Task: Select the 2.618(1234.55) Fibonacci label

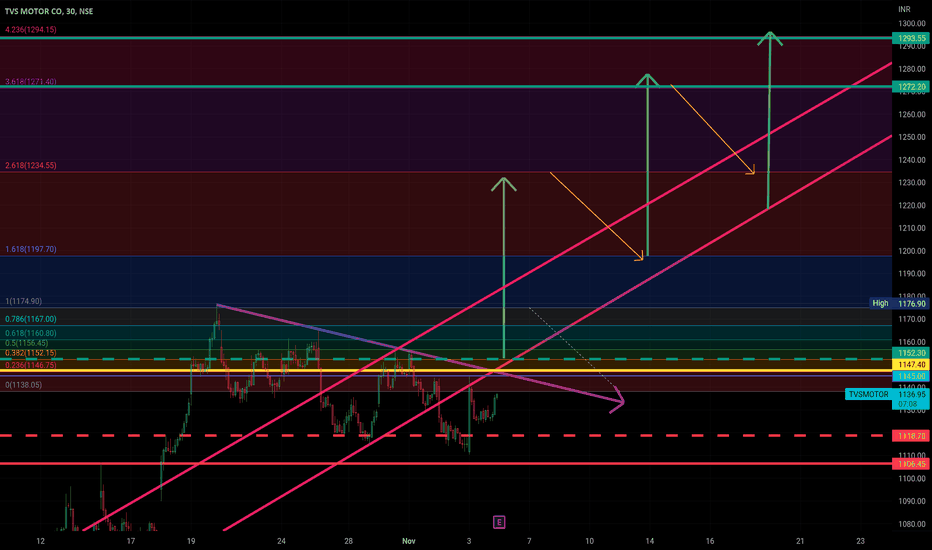Action: tap(31, 165)
